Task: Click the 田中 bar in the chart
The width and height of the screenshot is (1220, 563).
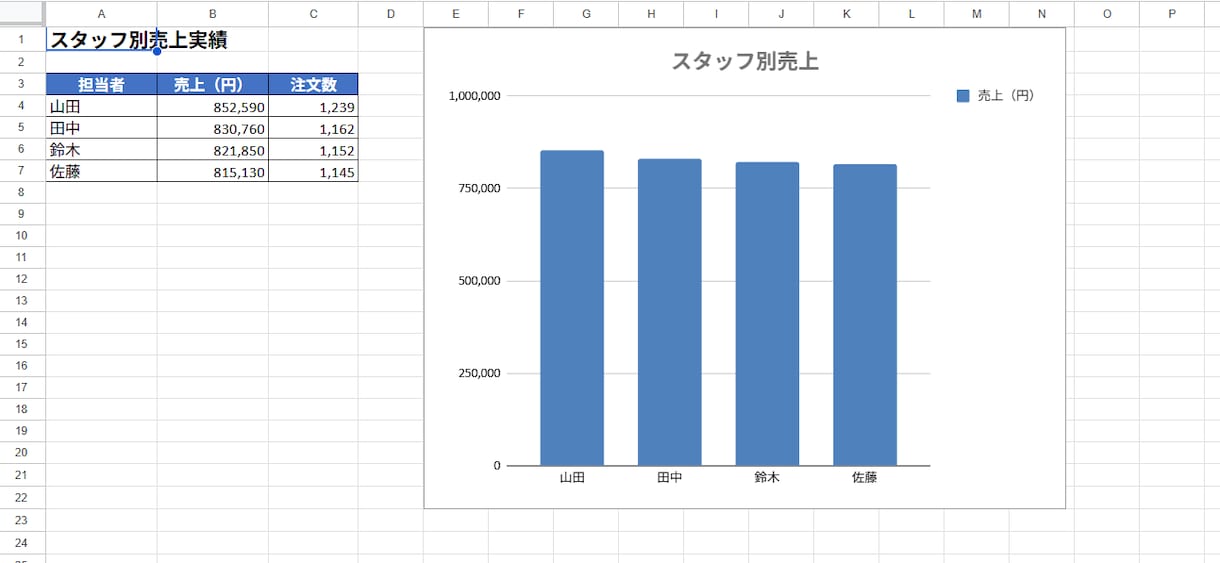Action: (x=670, y=312)
